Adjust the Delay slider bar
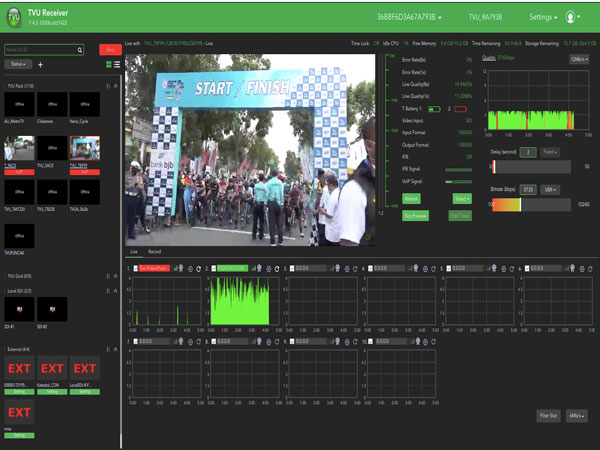 (x=531, y=167)
